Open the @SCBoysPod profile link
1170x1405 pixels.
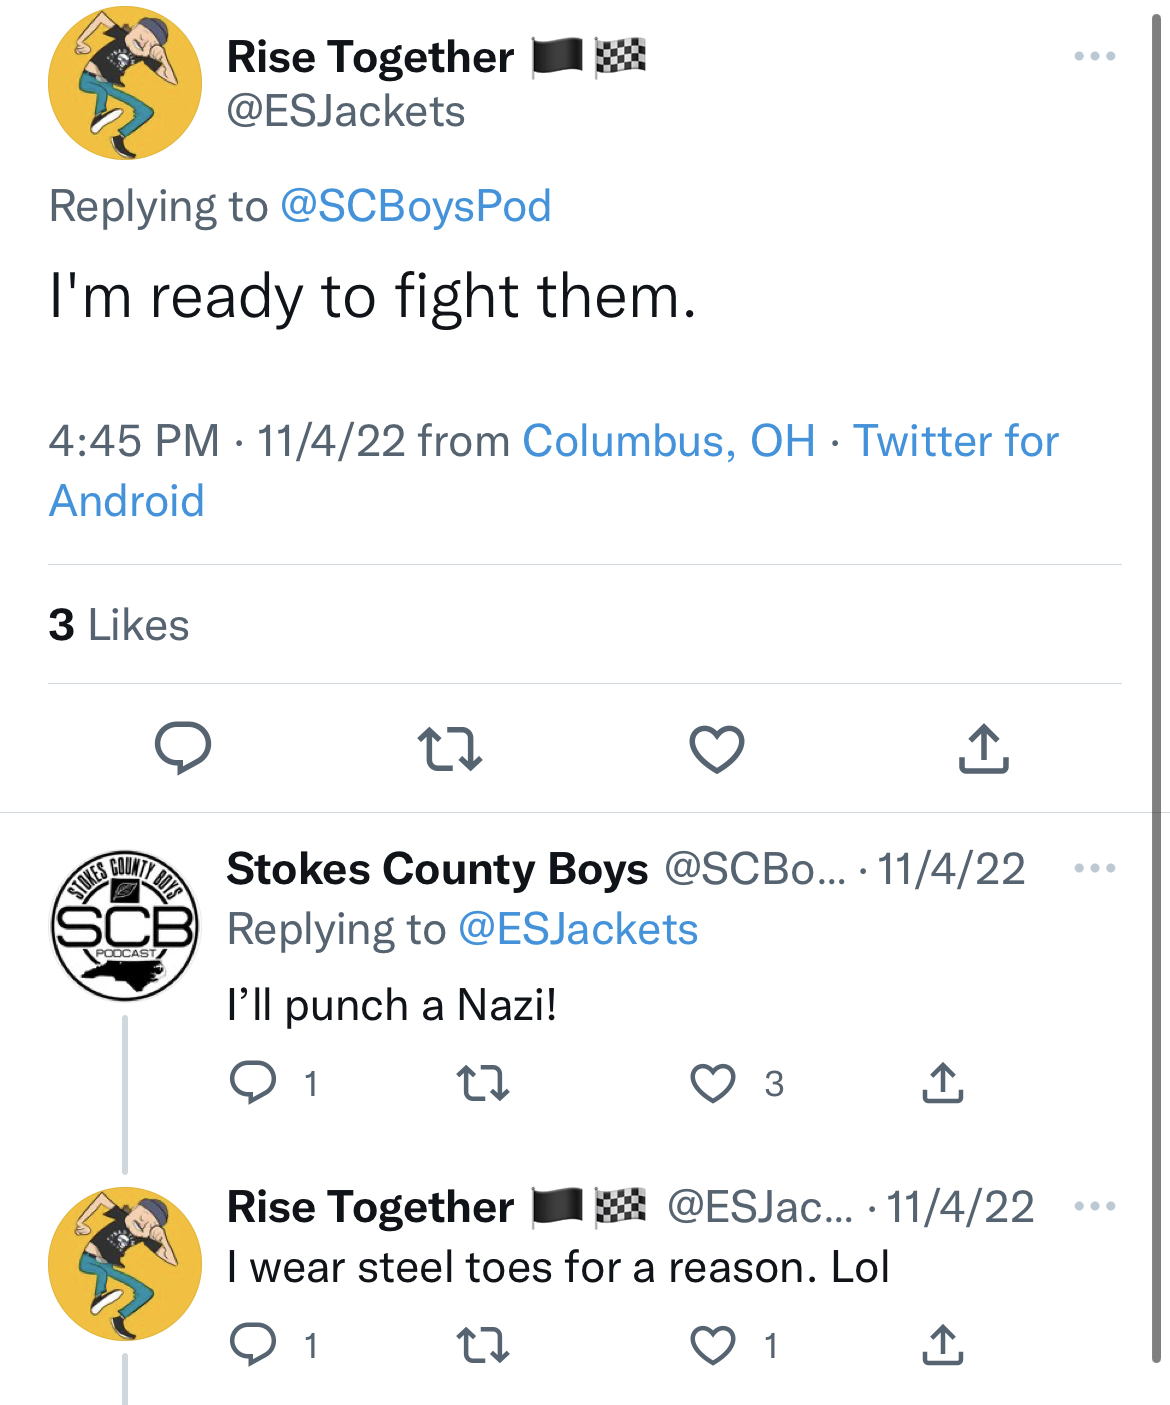click(x=415, y=206)
